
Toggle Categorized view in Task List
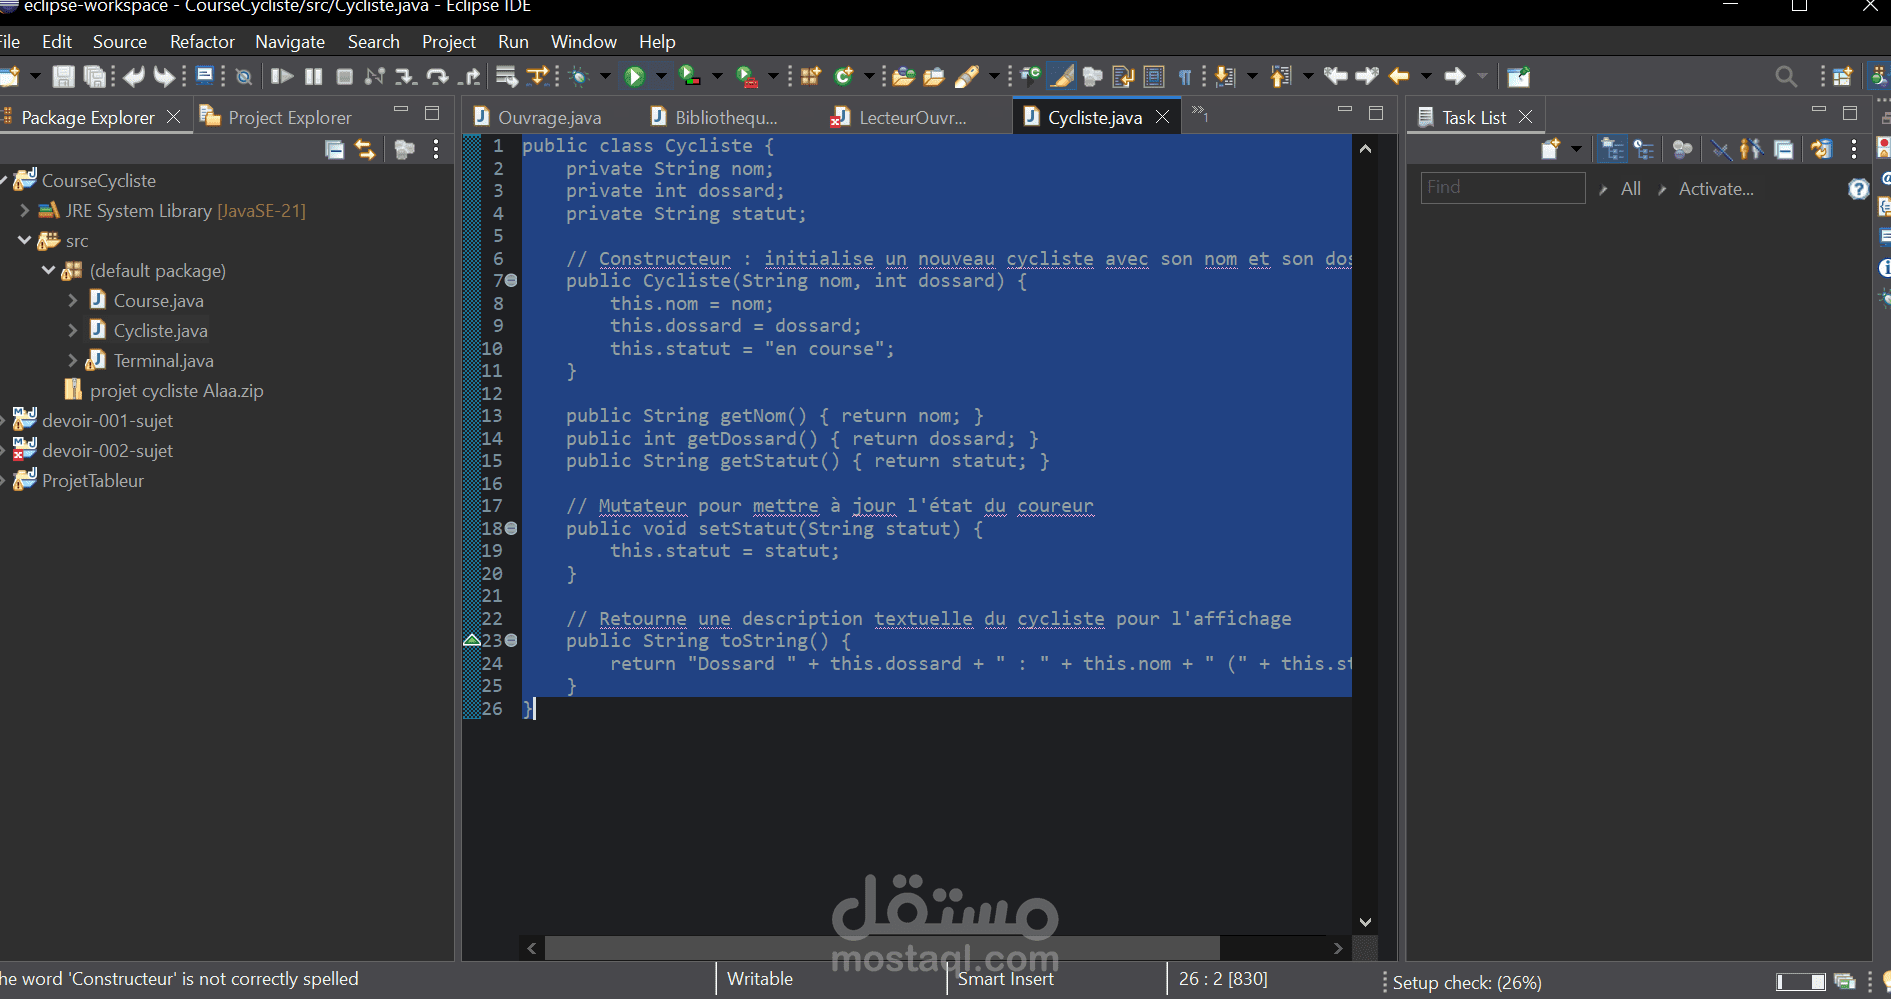(x=1612, y=149)
